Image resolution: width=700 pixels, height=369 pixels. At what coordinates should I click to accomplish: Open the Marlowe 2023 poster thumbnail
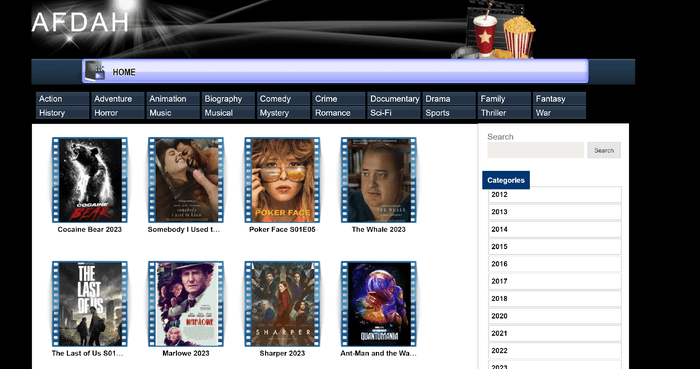186,304
